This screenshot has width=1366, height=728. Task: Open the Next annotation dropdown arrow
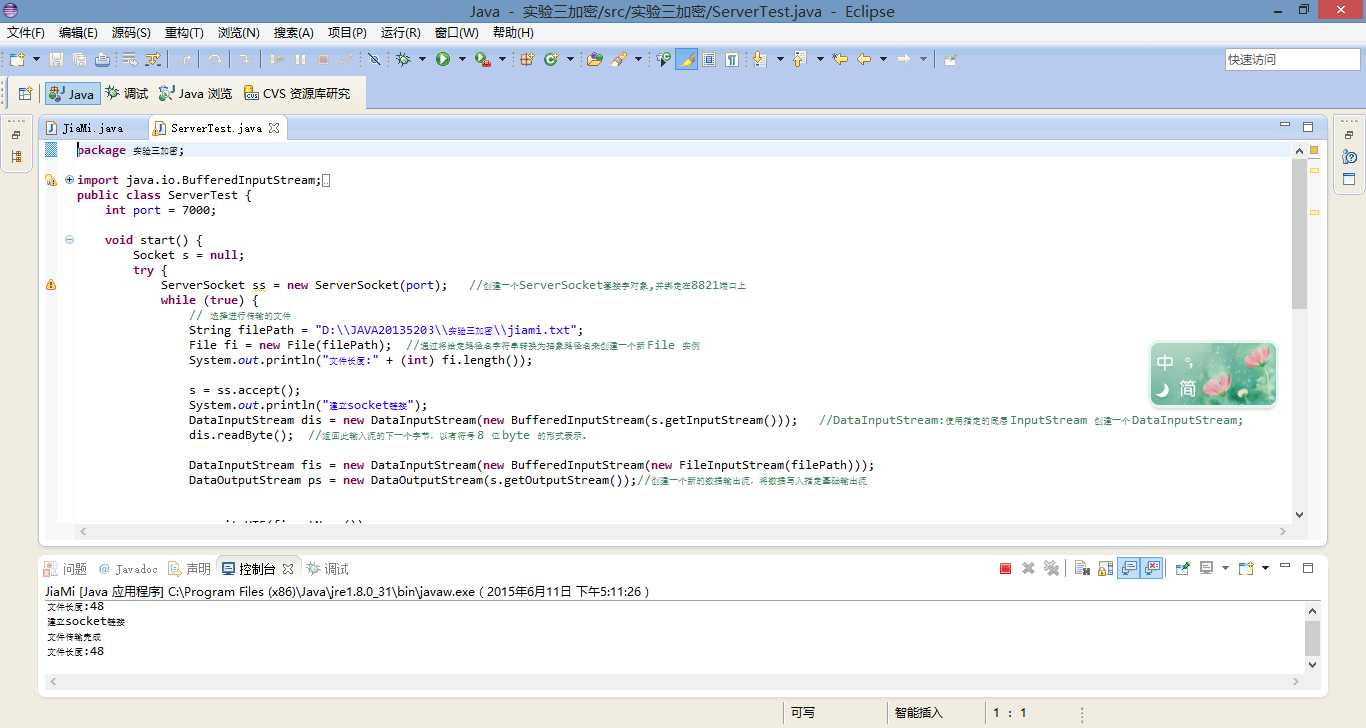click(x=780, y=59)
